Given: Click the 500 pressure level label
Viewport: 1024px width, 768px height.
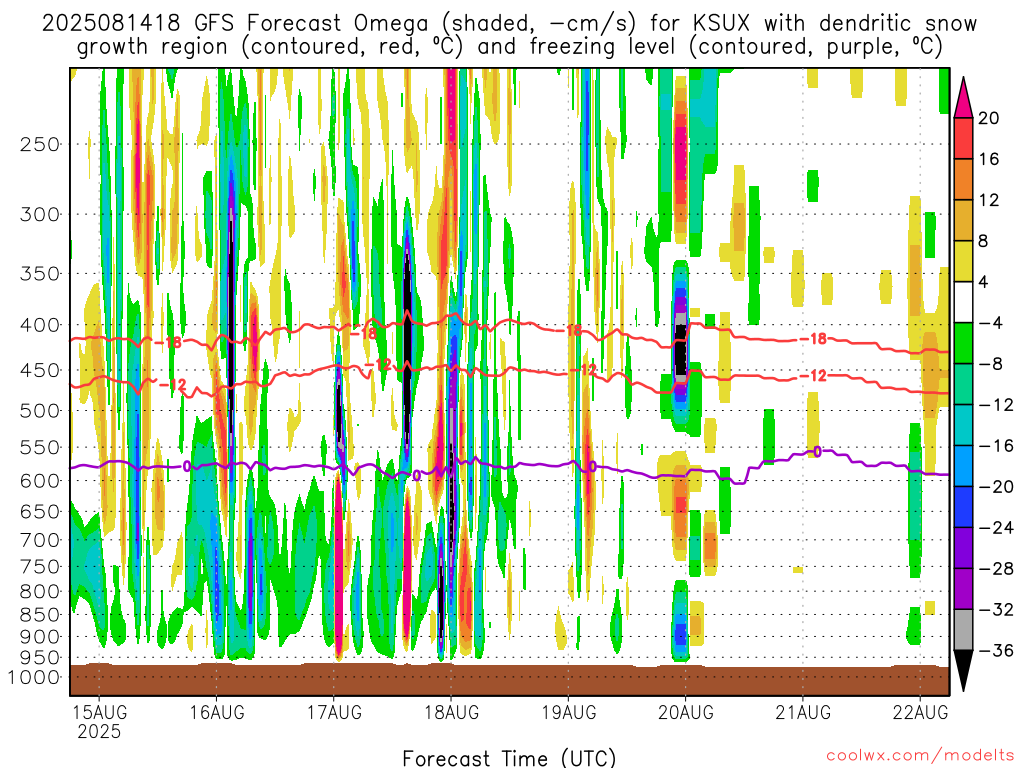Looking at the screenshot, I should 40,411.
